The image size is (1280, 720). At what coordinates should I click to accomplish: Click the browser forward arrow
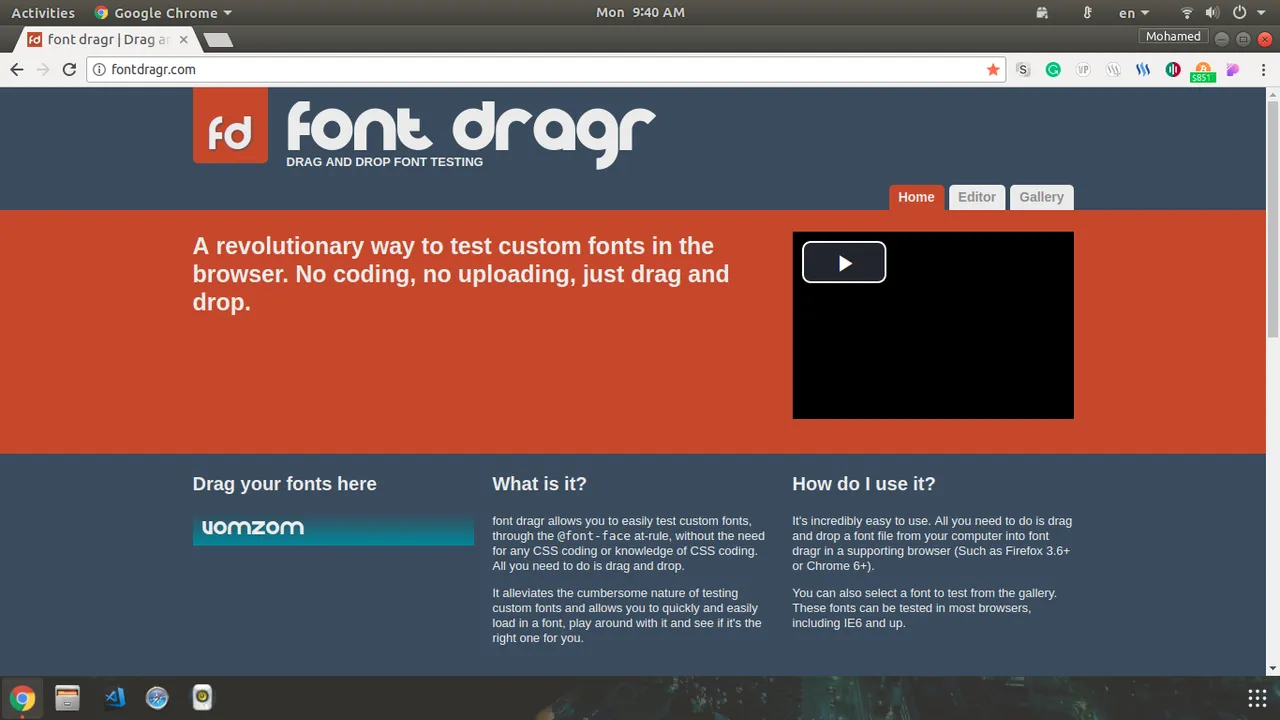pos(43,69)
